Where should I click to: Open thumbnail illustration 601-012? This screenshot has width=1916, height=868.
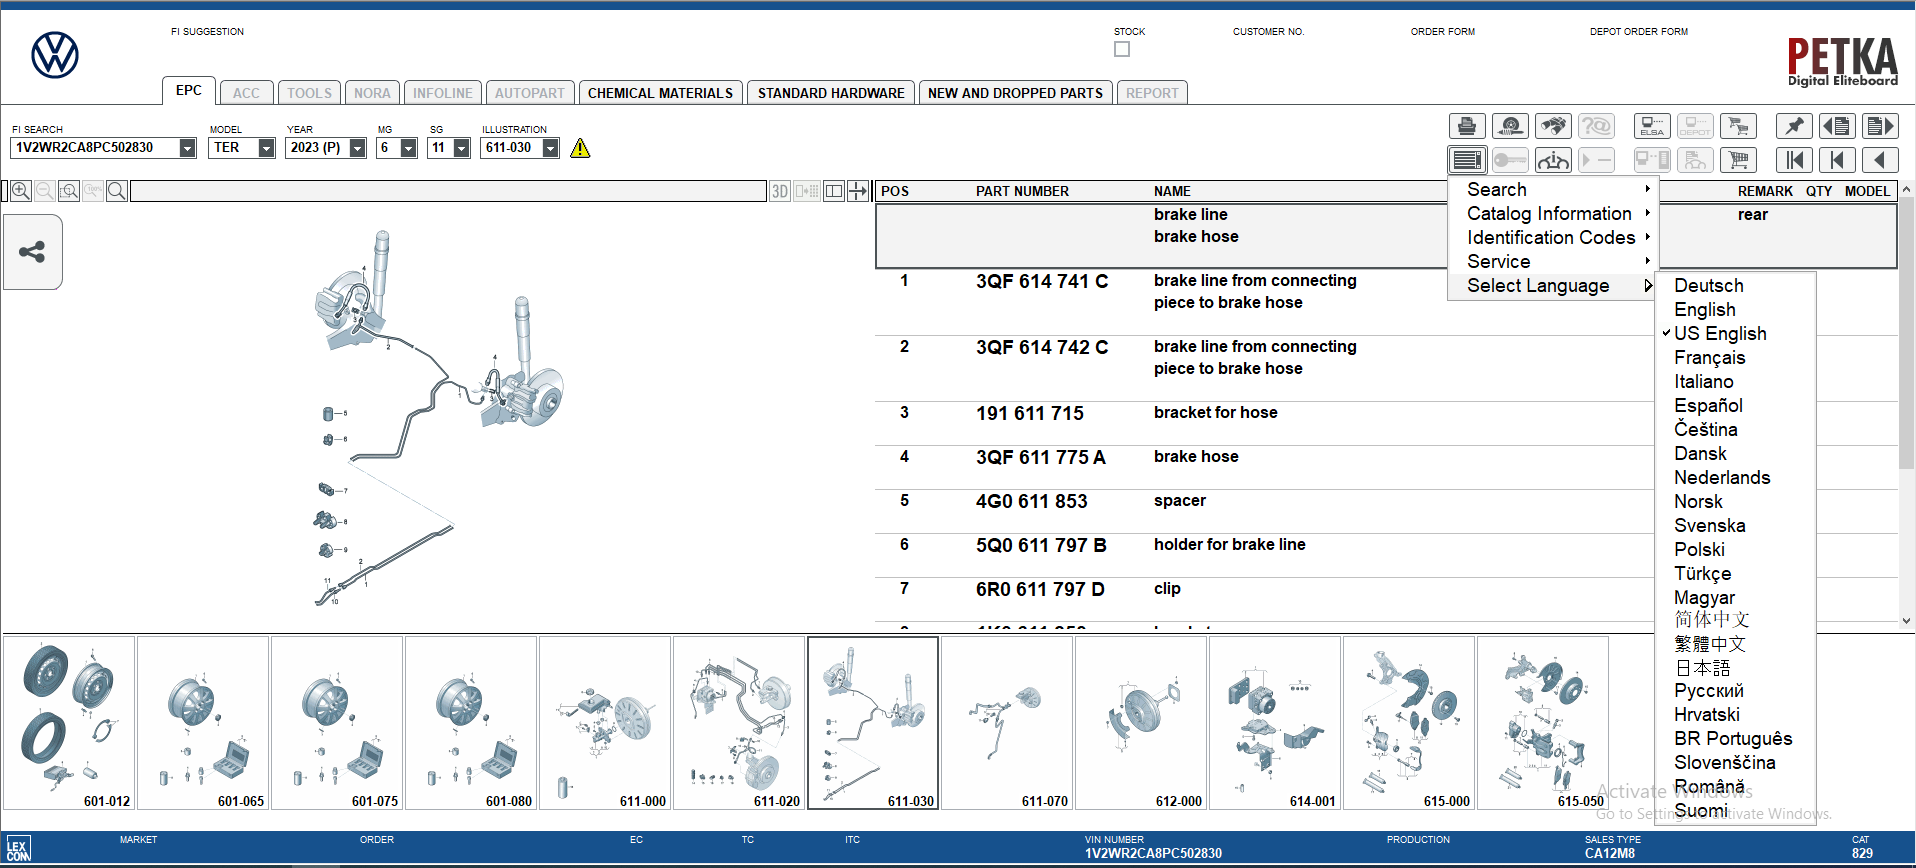pyautogui.click(x=69, y=723)
